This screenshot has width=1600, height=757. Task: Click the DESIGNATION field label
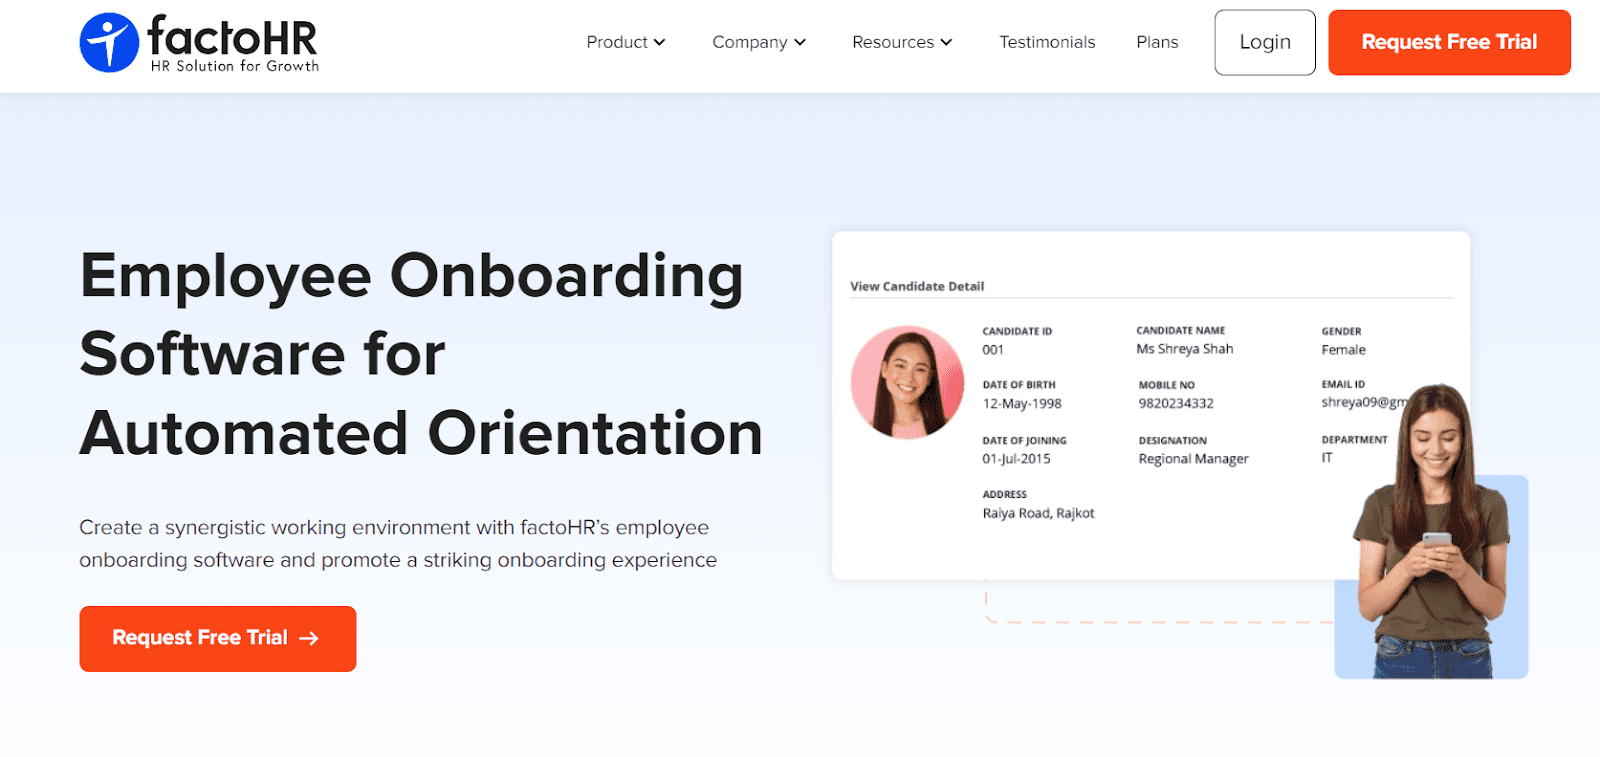(x=1172, y=441)
